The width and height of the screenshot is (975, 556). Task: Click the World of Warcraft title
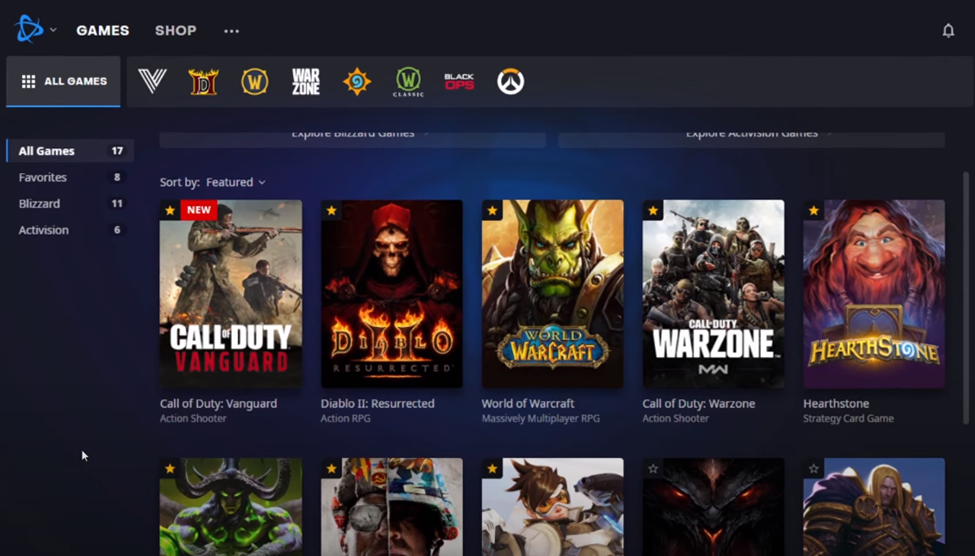[528, 404]
